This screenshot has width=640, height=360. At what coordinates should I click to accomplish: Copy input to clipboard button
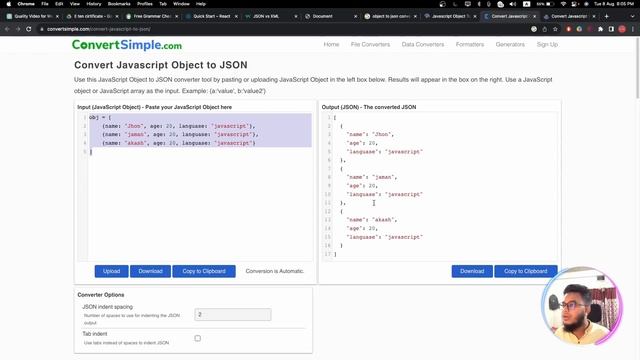point(204,271)
